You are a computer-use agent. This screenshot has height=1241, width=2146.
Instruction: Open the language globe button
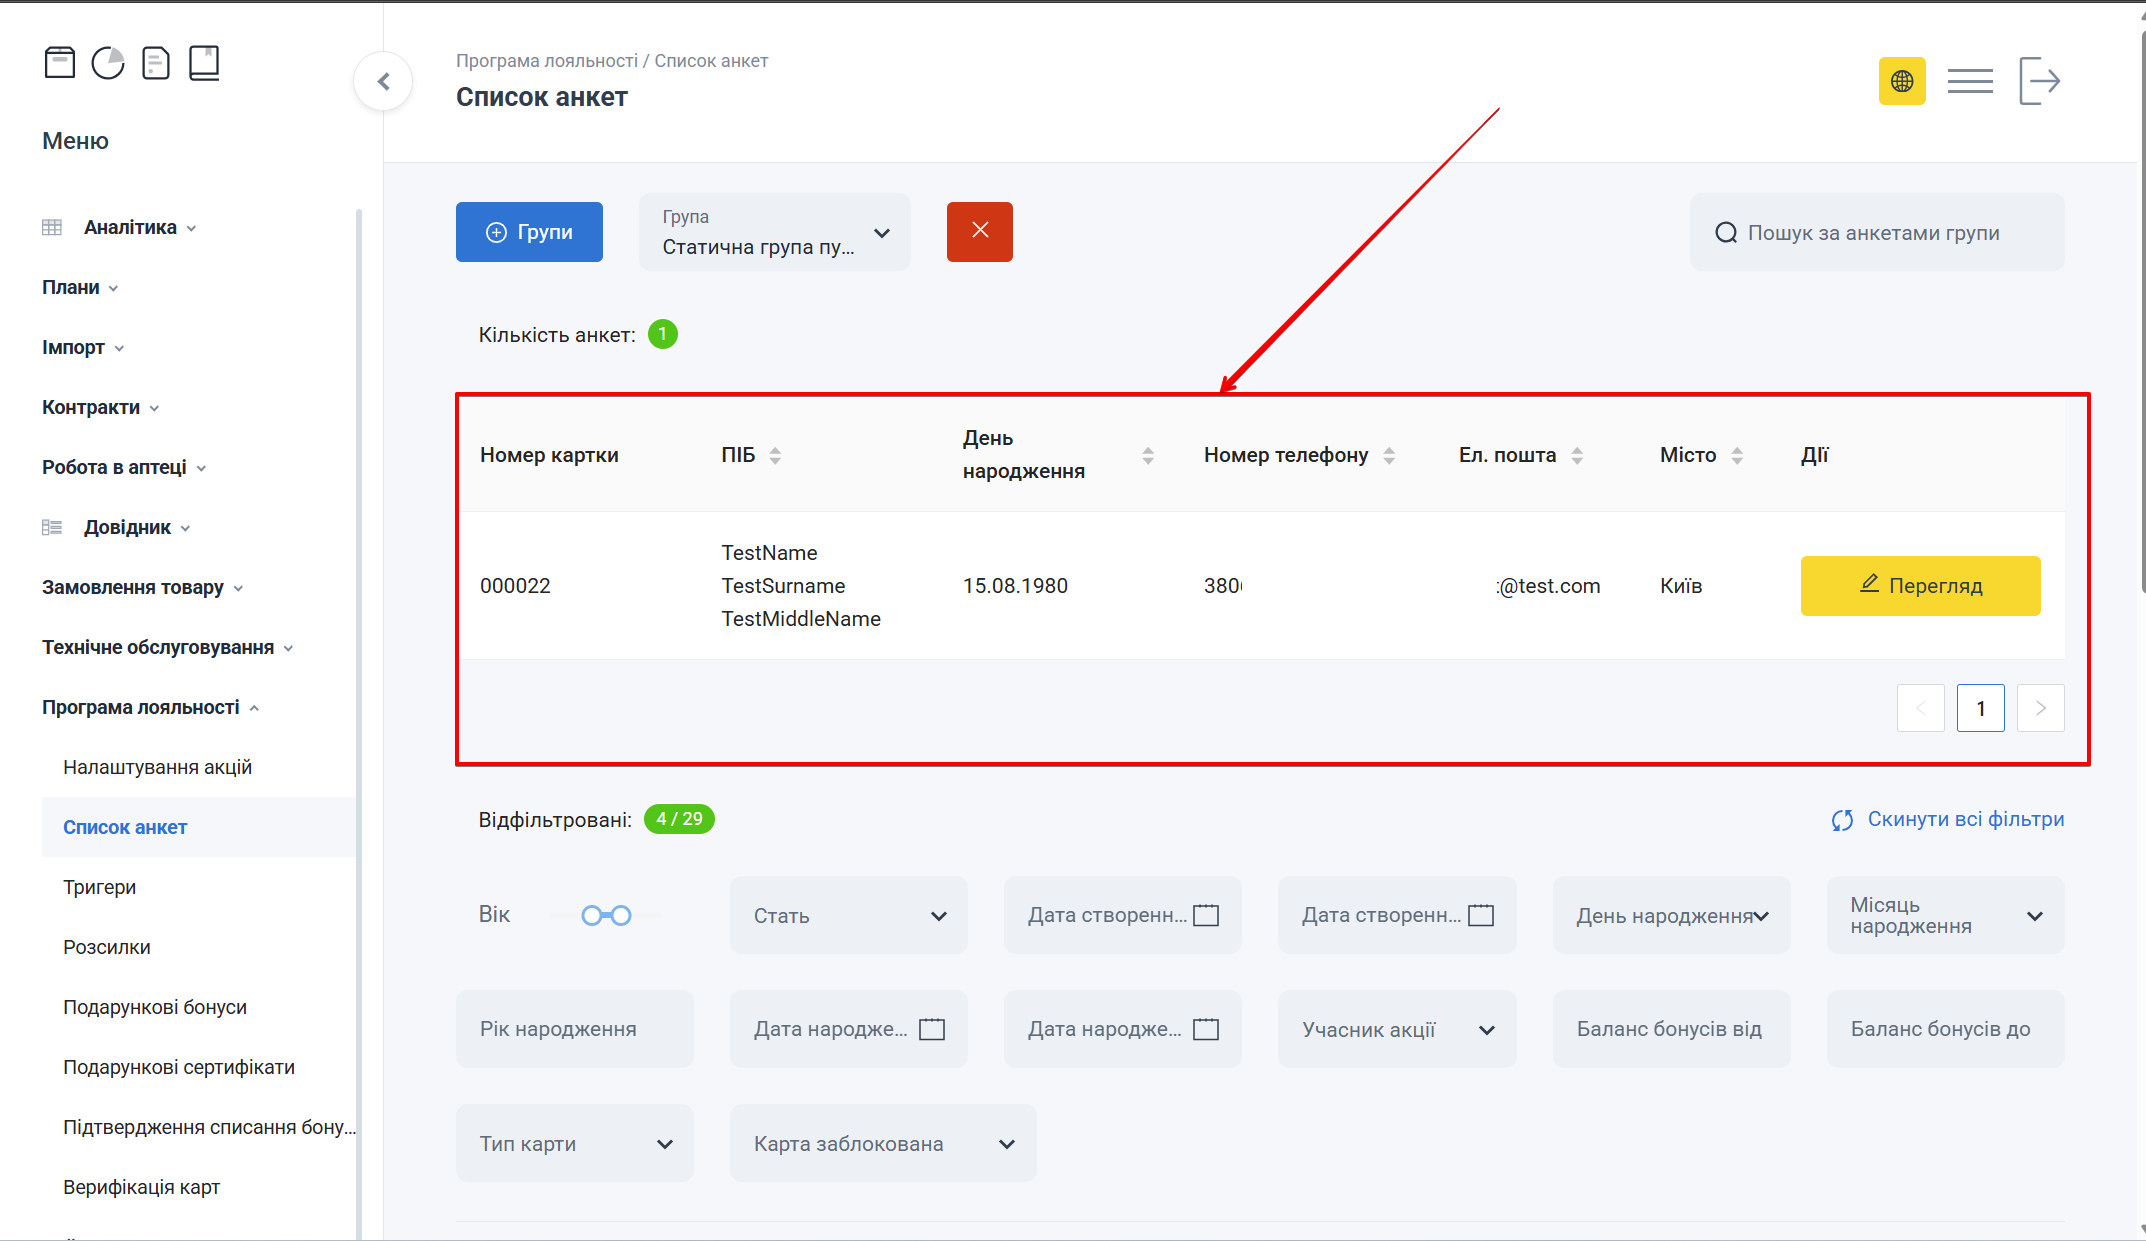(x=1902, y=81)
